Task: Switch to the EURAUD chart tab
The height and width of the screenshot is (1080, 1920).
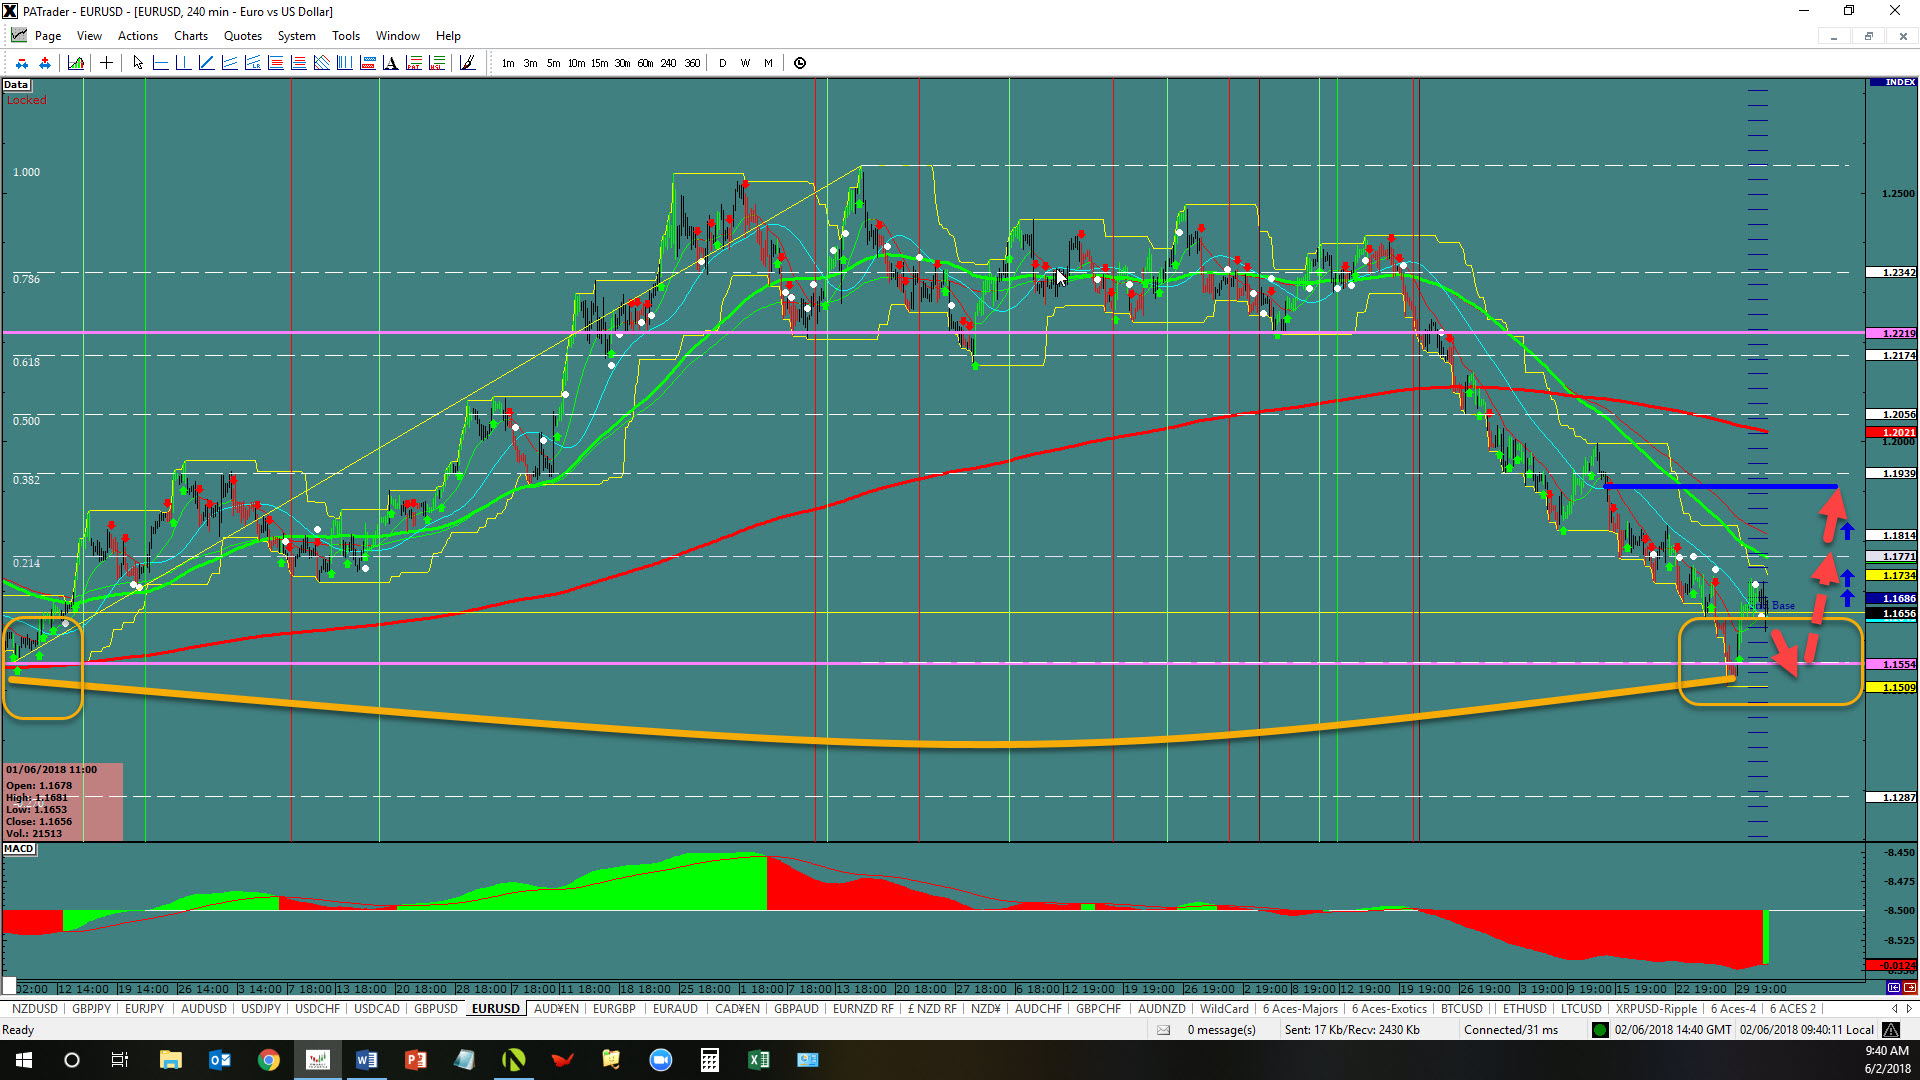Action: click(675, 1009)
